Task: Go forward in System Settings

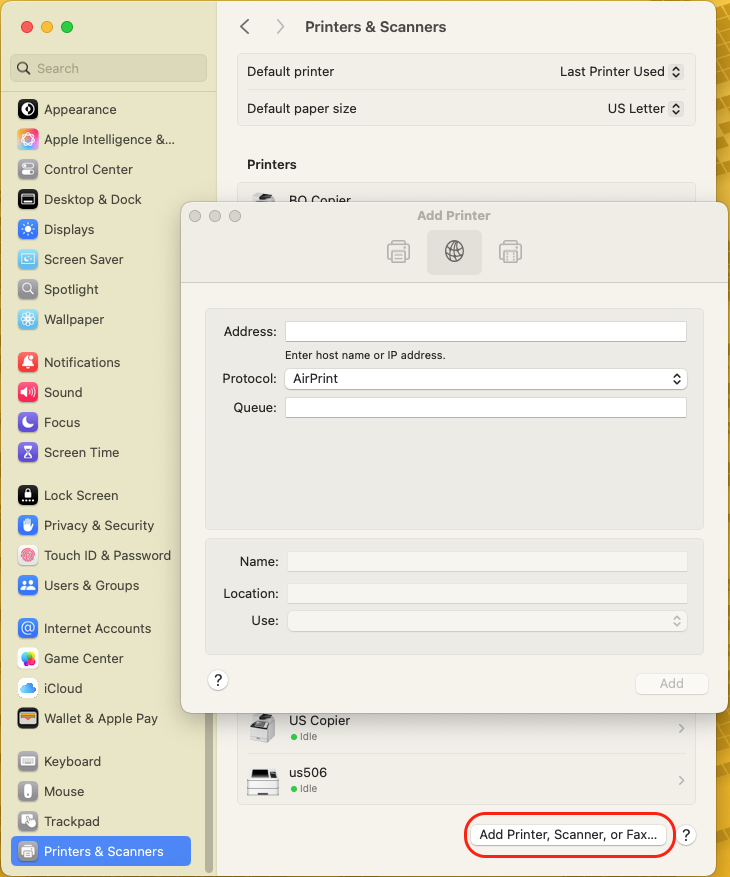Action: (x=280, y=26)
